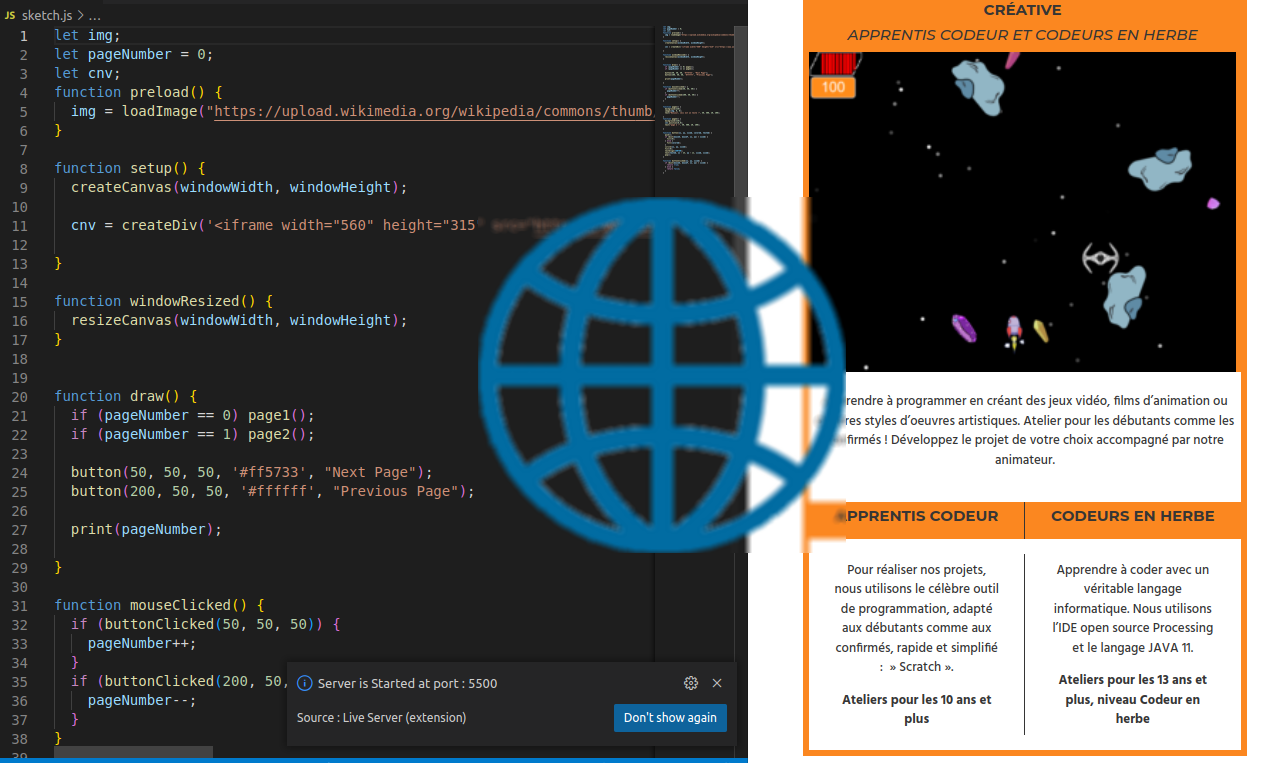The width and height of the screenshot is (1270, 763).
Task: Click the rocket ship in the game image
Action: 1013,332
